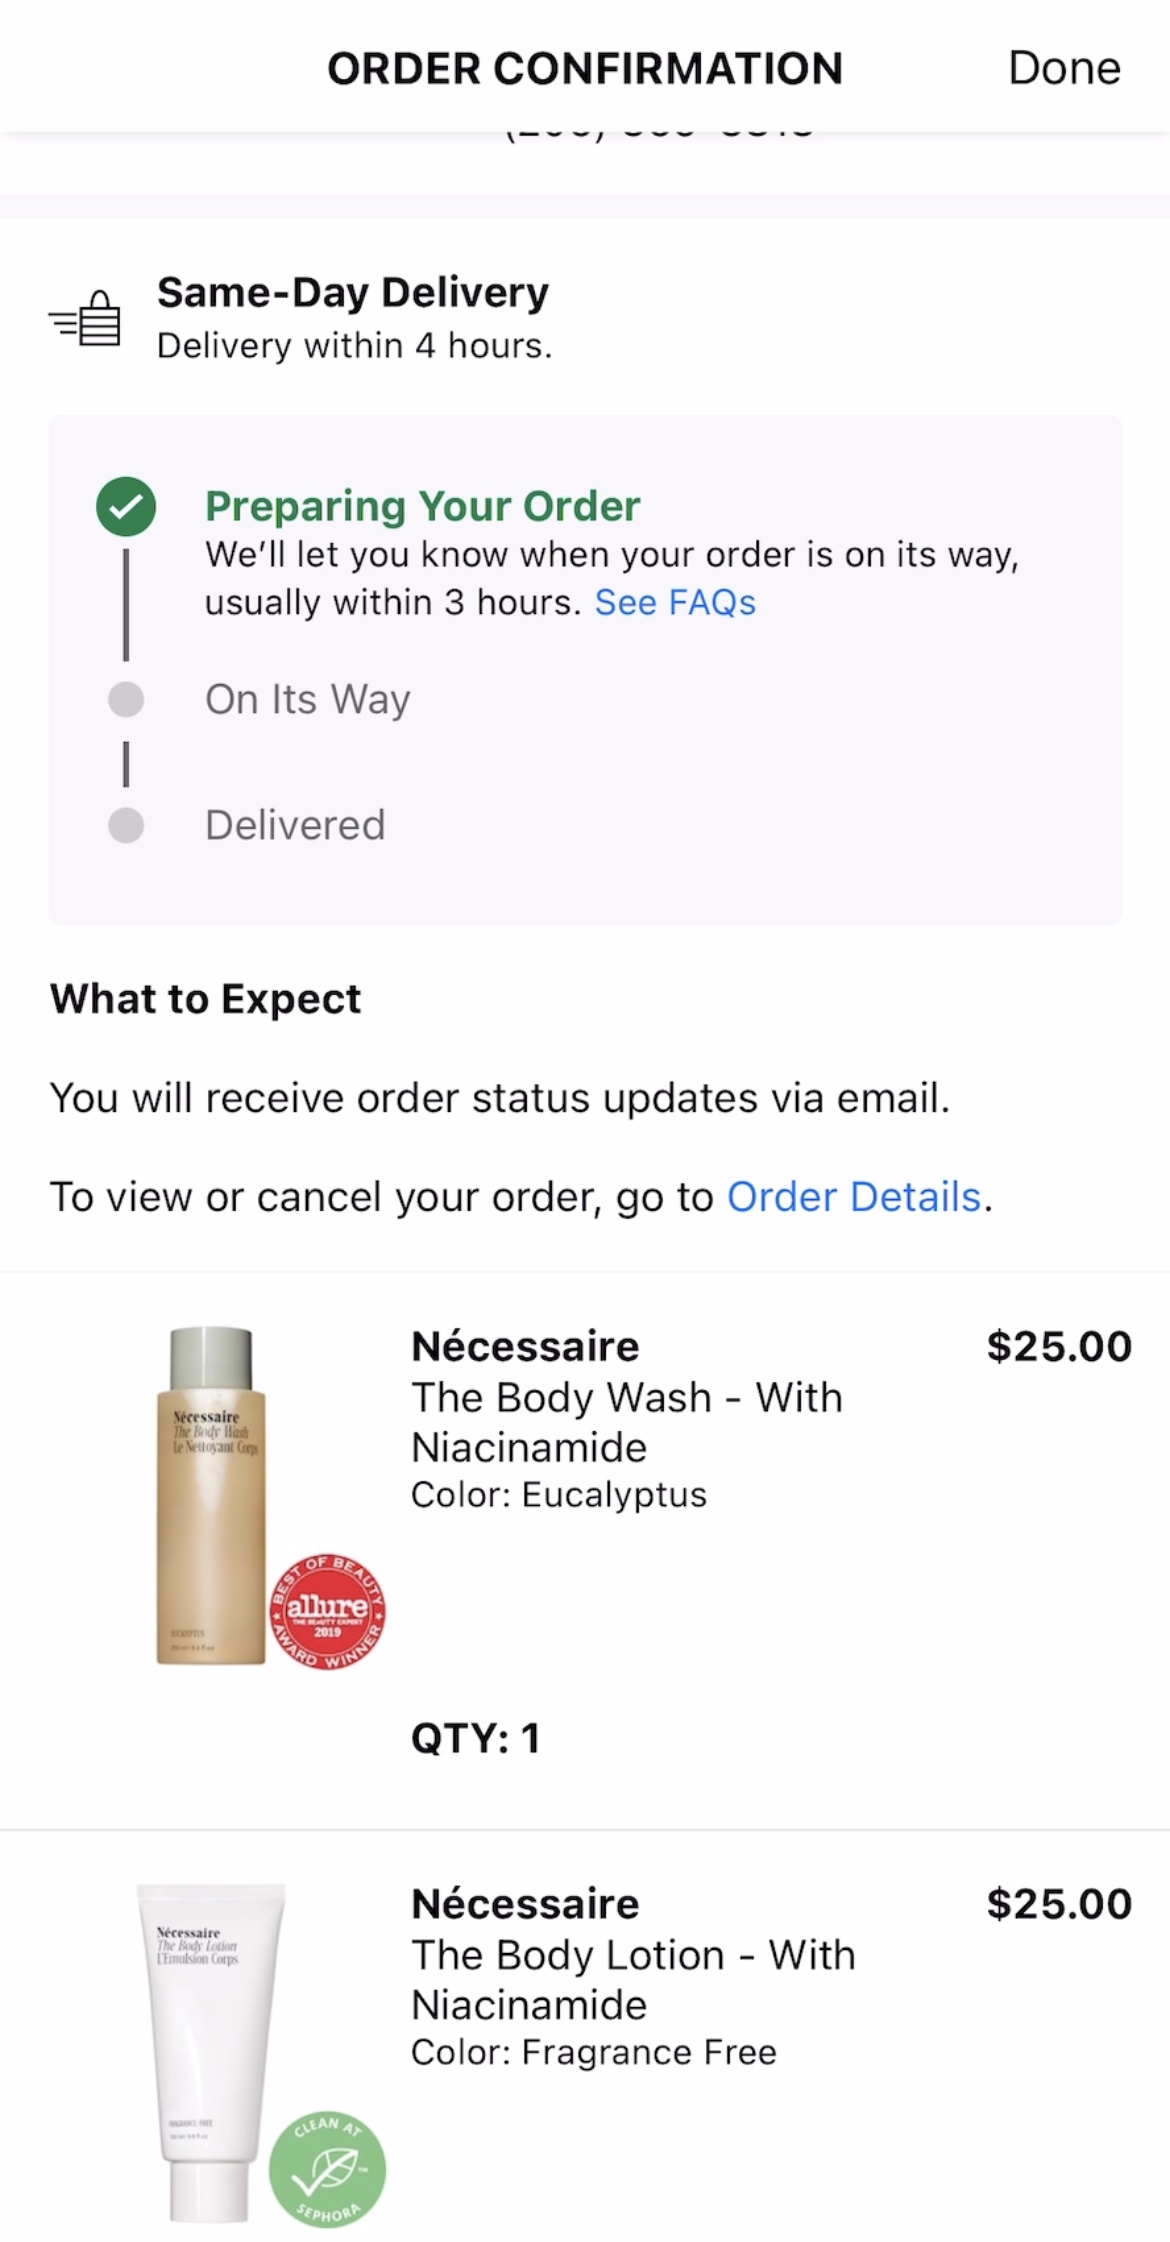
Task: Tap the Allure Best of Beauty badge
Action: tap(327, 1611)
